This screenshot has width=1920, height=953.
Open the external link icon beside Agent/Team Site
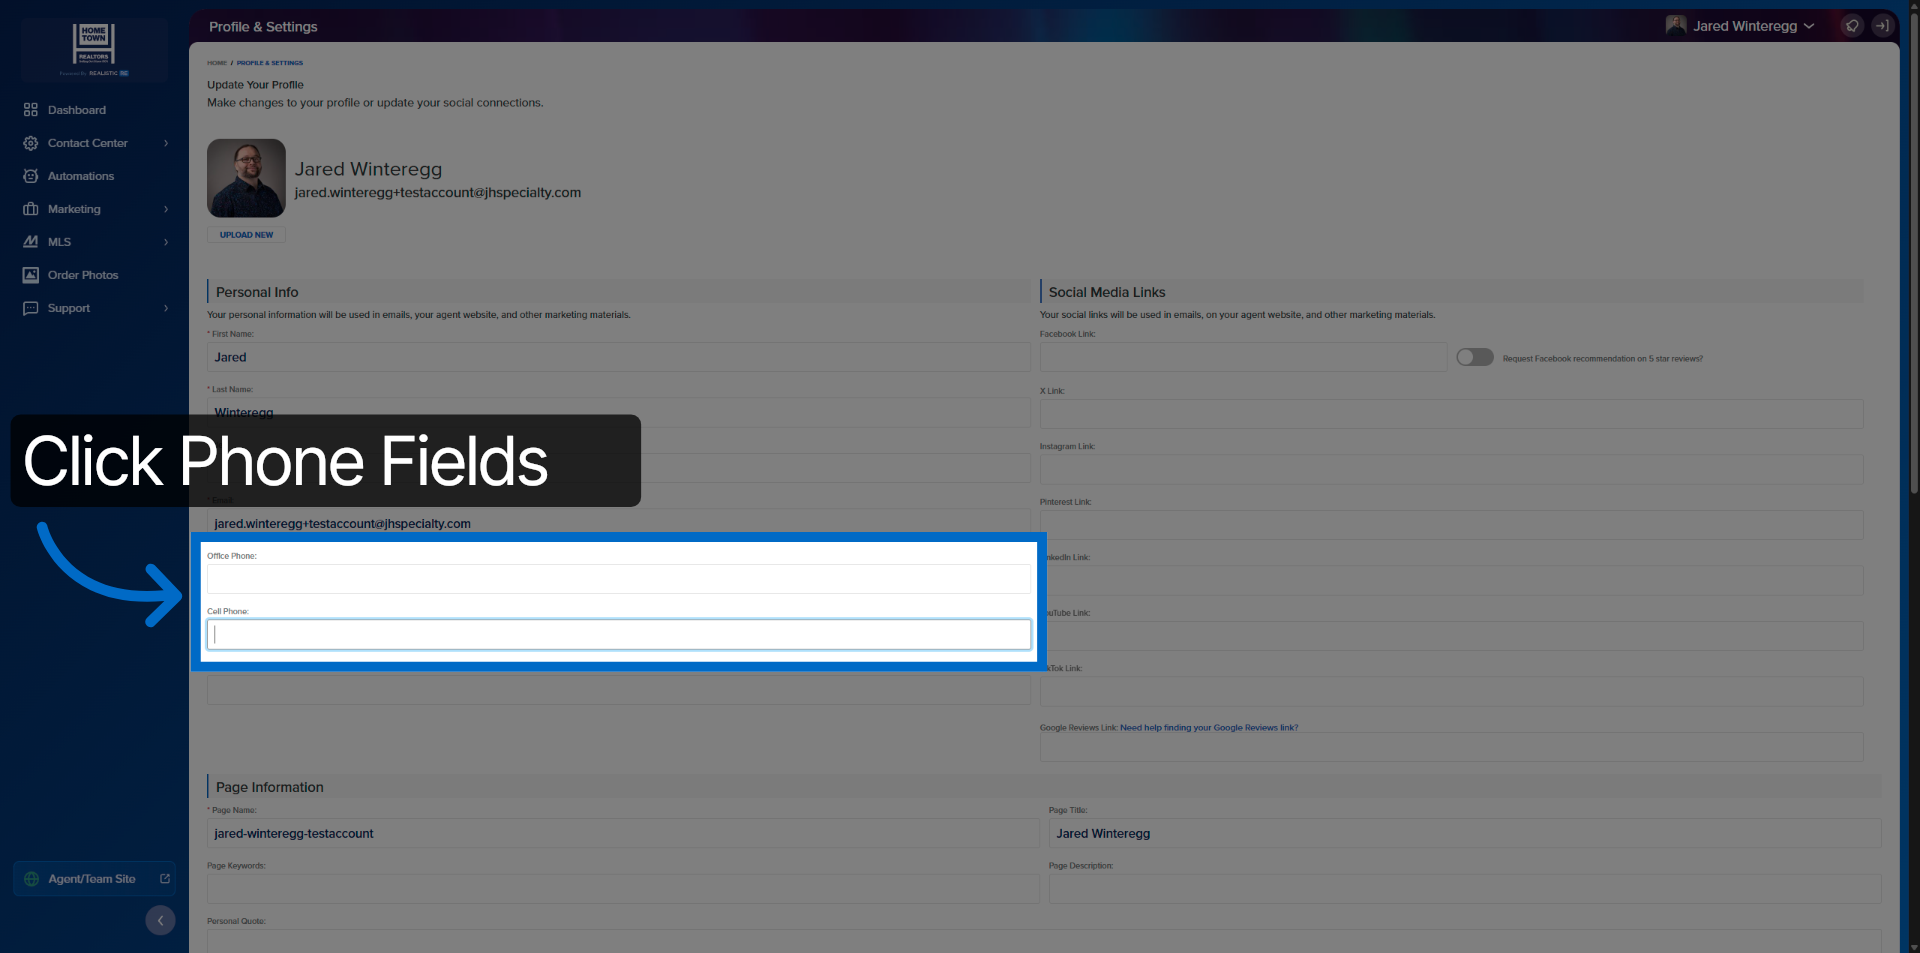(165, 879)
